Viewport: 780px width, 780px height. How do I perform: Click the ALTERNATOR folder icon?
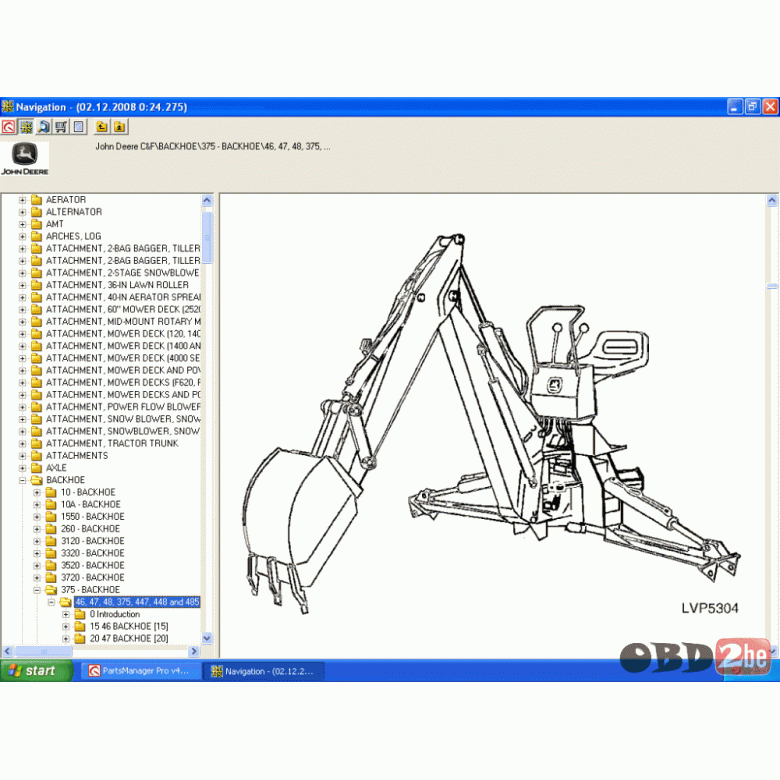(x=36, y=212)
